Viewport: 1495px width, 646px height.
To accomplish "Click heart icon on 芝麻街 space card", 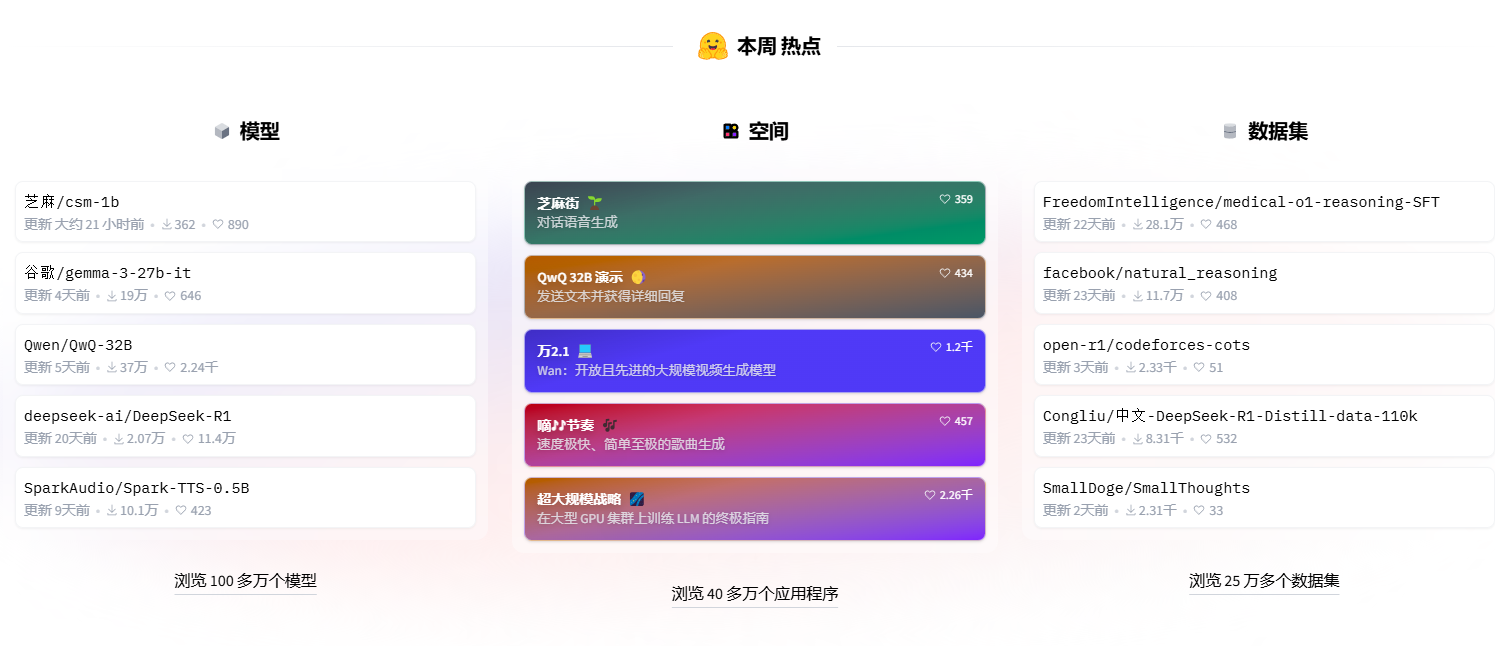I will tap(945, 199).
